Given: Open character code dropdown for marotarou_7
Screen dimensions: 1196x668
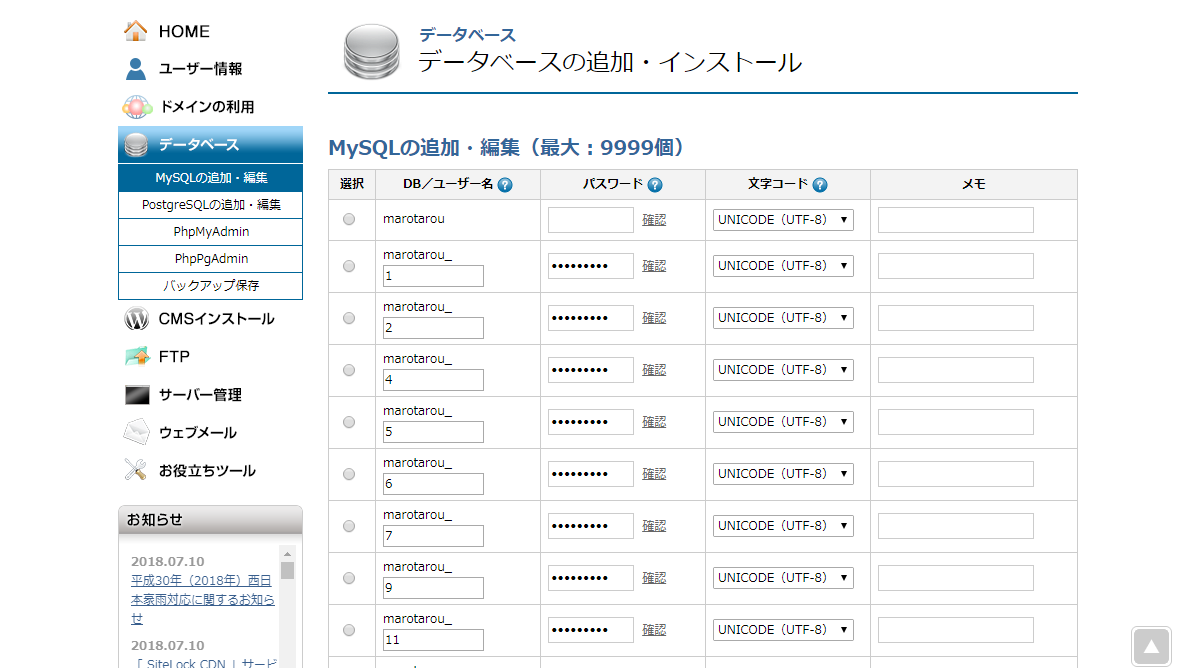Looking at the screenshot, I should (783, 526).
